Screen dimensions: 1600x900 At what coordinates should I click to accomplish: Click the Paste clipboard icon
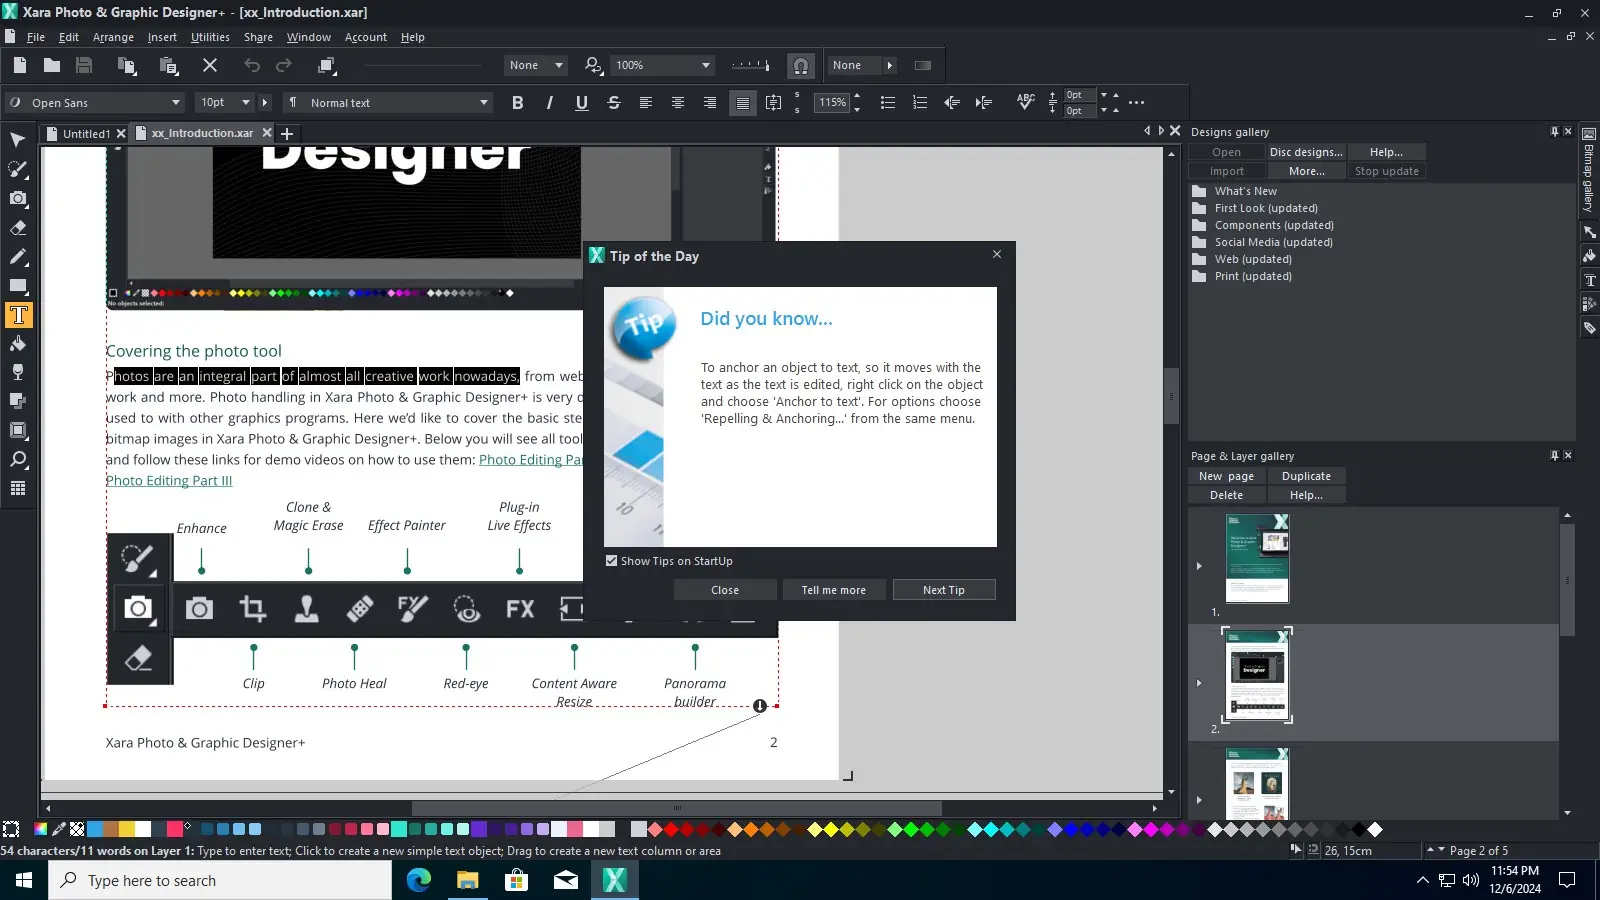click(168, 65)
